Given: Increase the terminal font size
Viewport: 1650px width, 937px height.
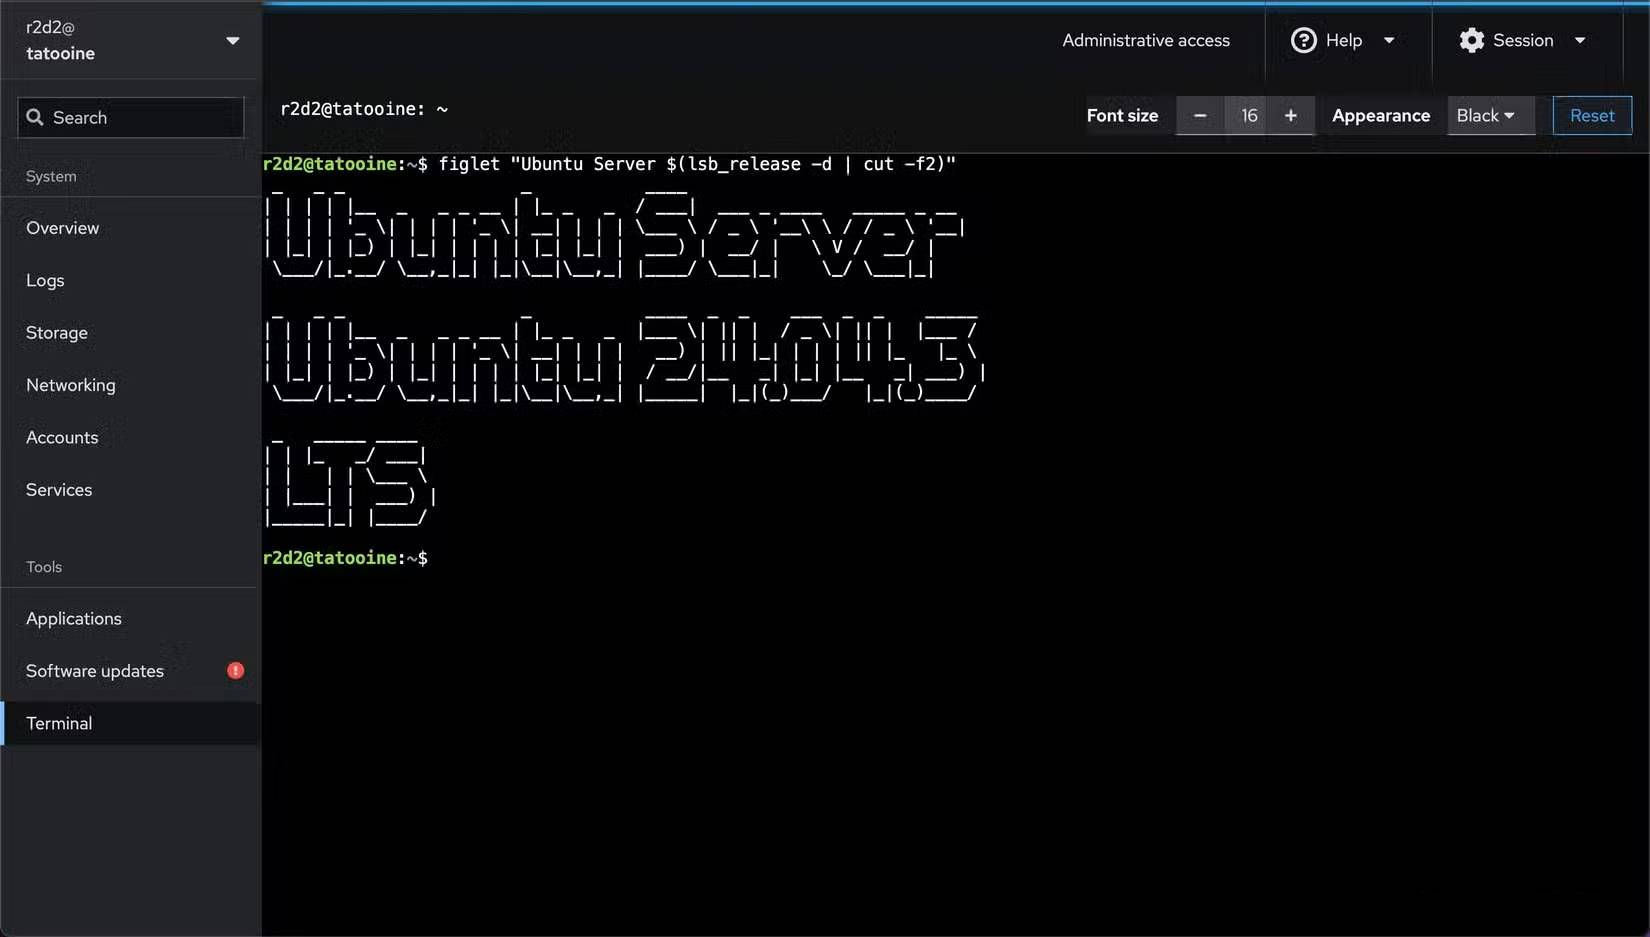Looking at the screenshot, I should point(1291,115).
